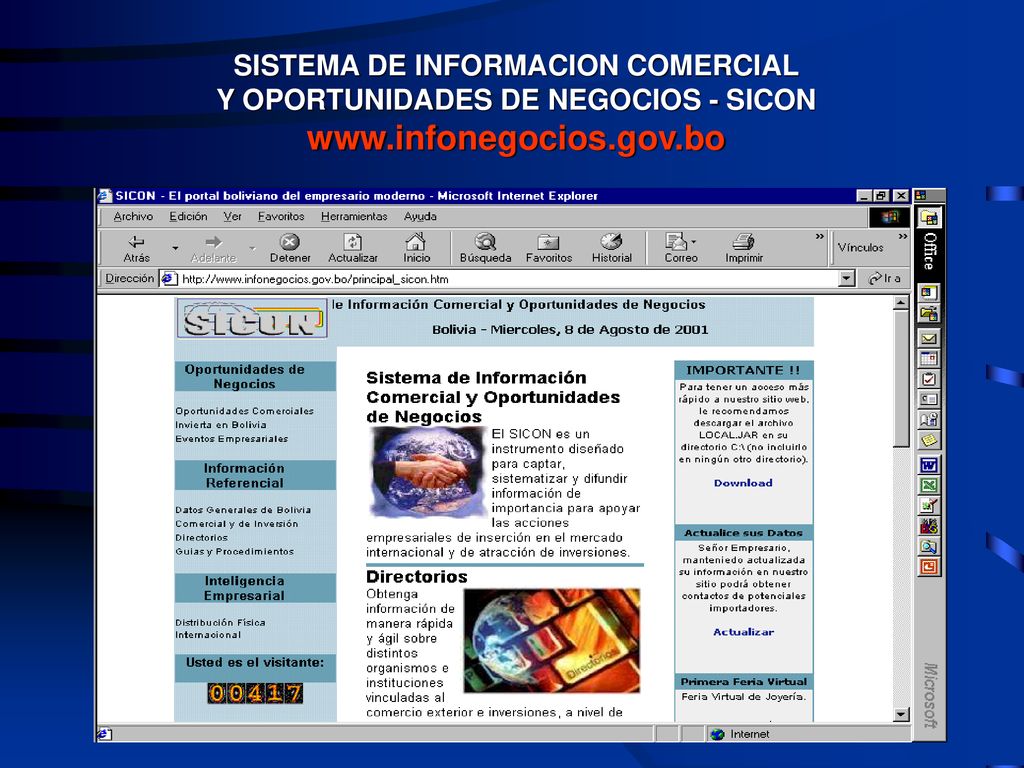Click the 00417 visitor counter
The image size is (1024, 768).
tap(255, 693)
